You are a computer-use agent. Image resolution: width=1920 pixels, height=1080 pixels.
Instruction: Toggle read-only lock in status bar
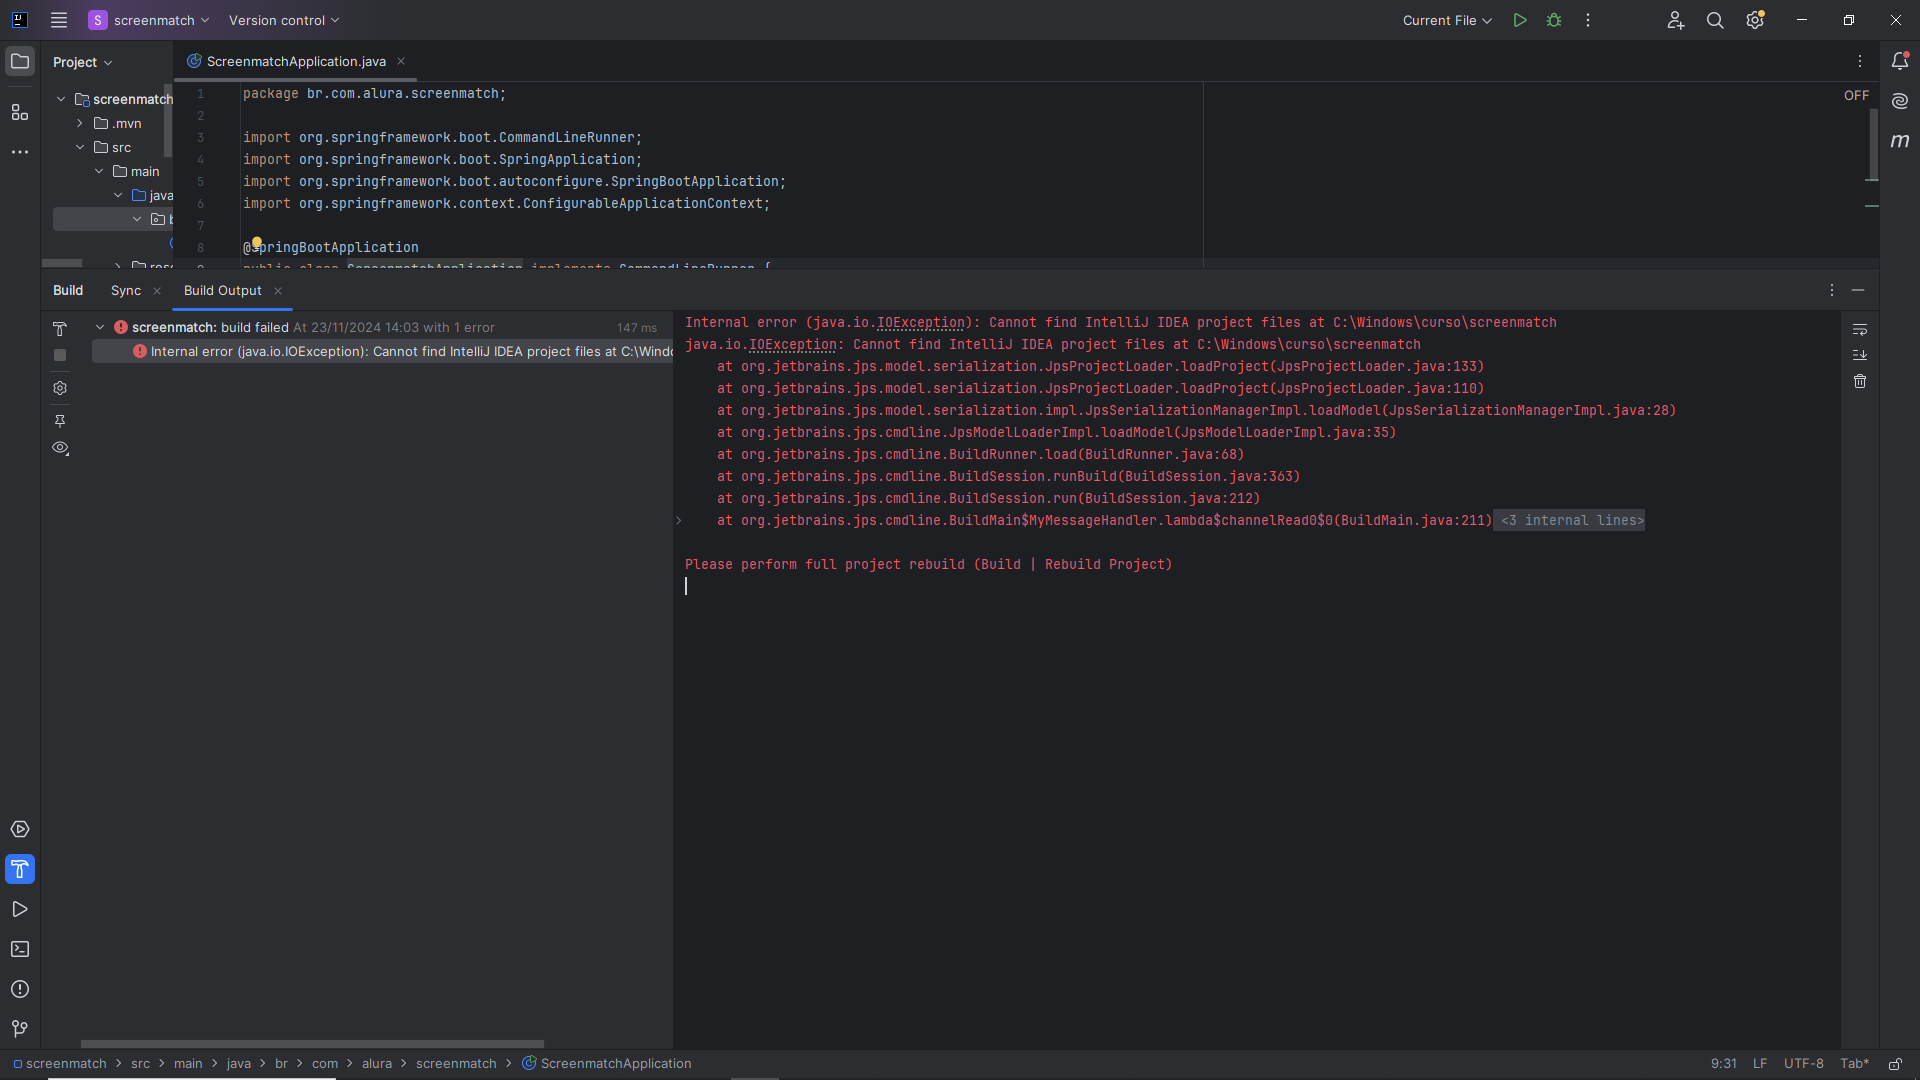pos(1895,1064)
